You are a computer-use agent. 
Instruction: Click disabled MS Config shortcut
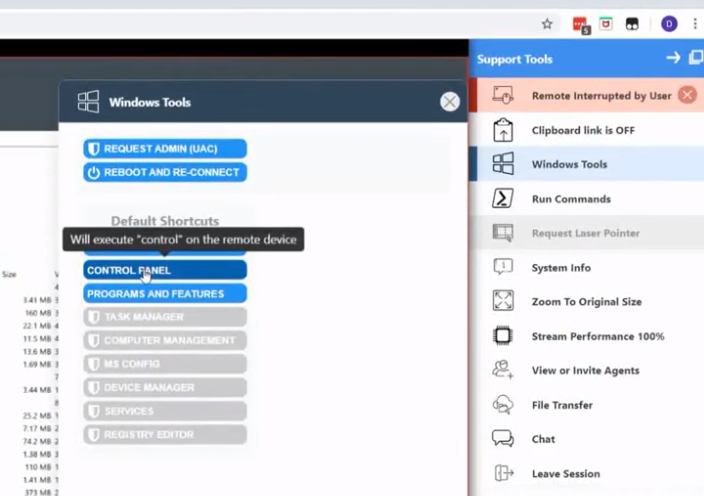click(165, 364)
